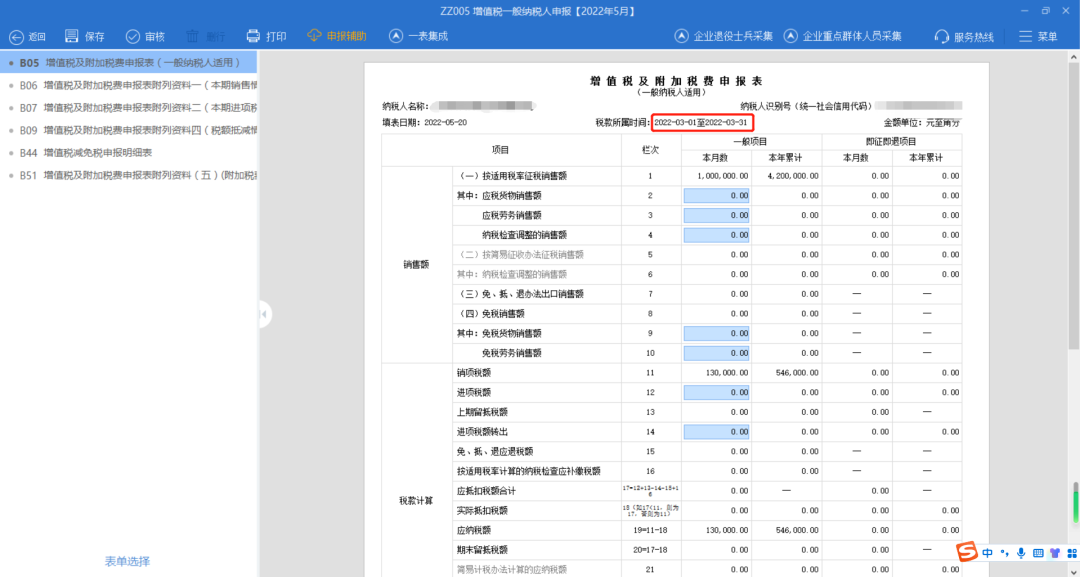Screen dimensions: 1080x577
Task: Open the 一表集成 integrated form view
Action: tap(416, 36)
